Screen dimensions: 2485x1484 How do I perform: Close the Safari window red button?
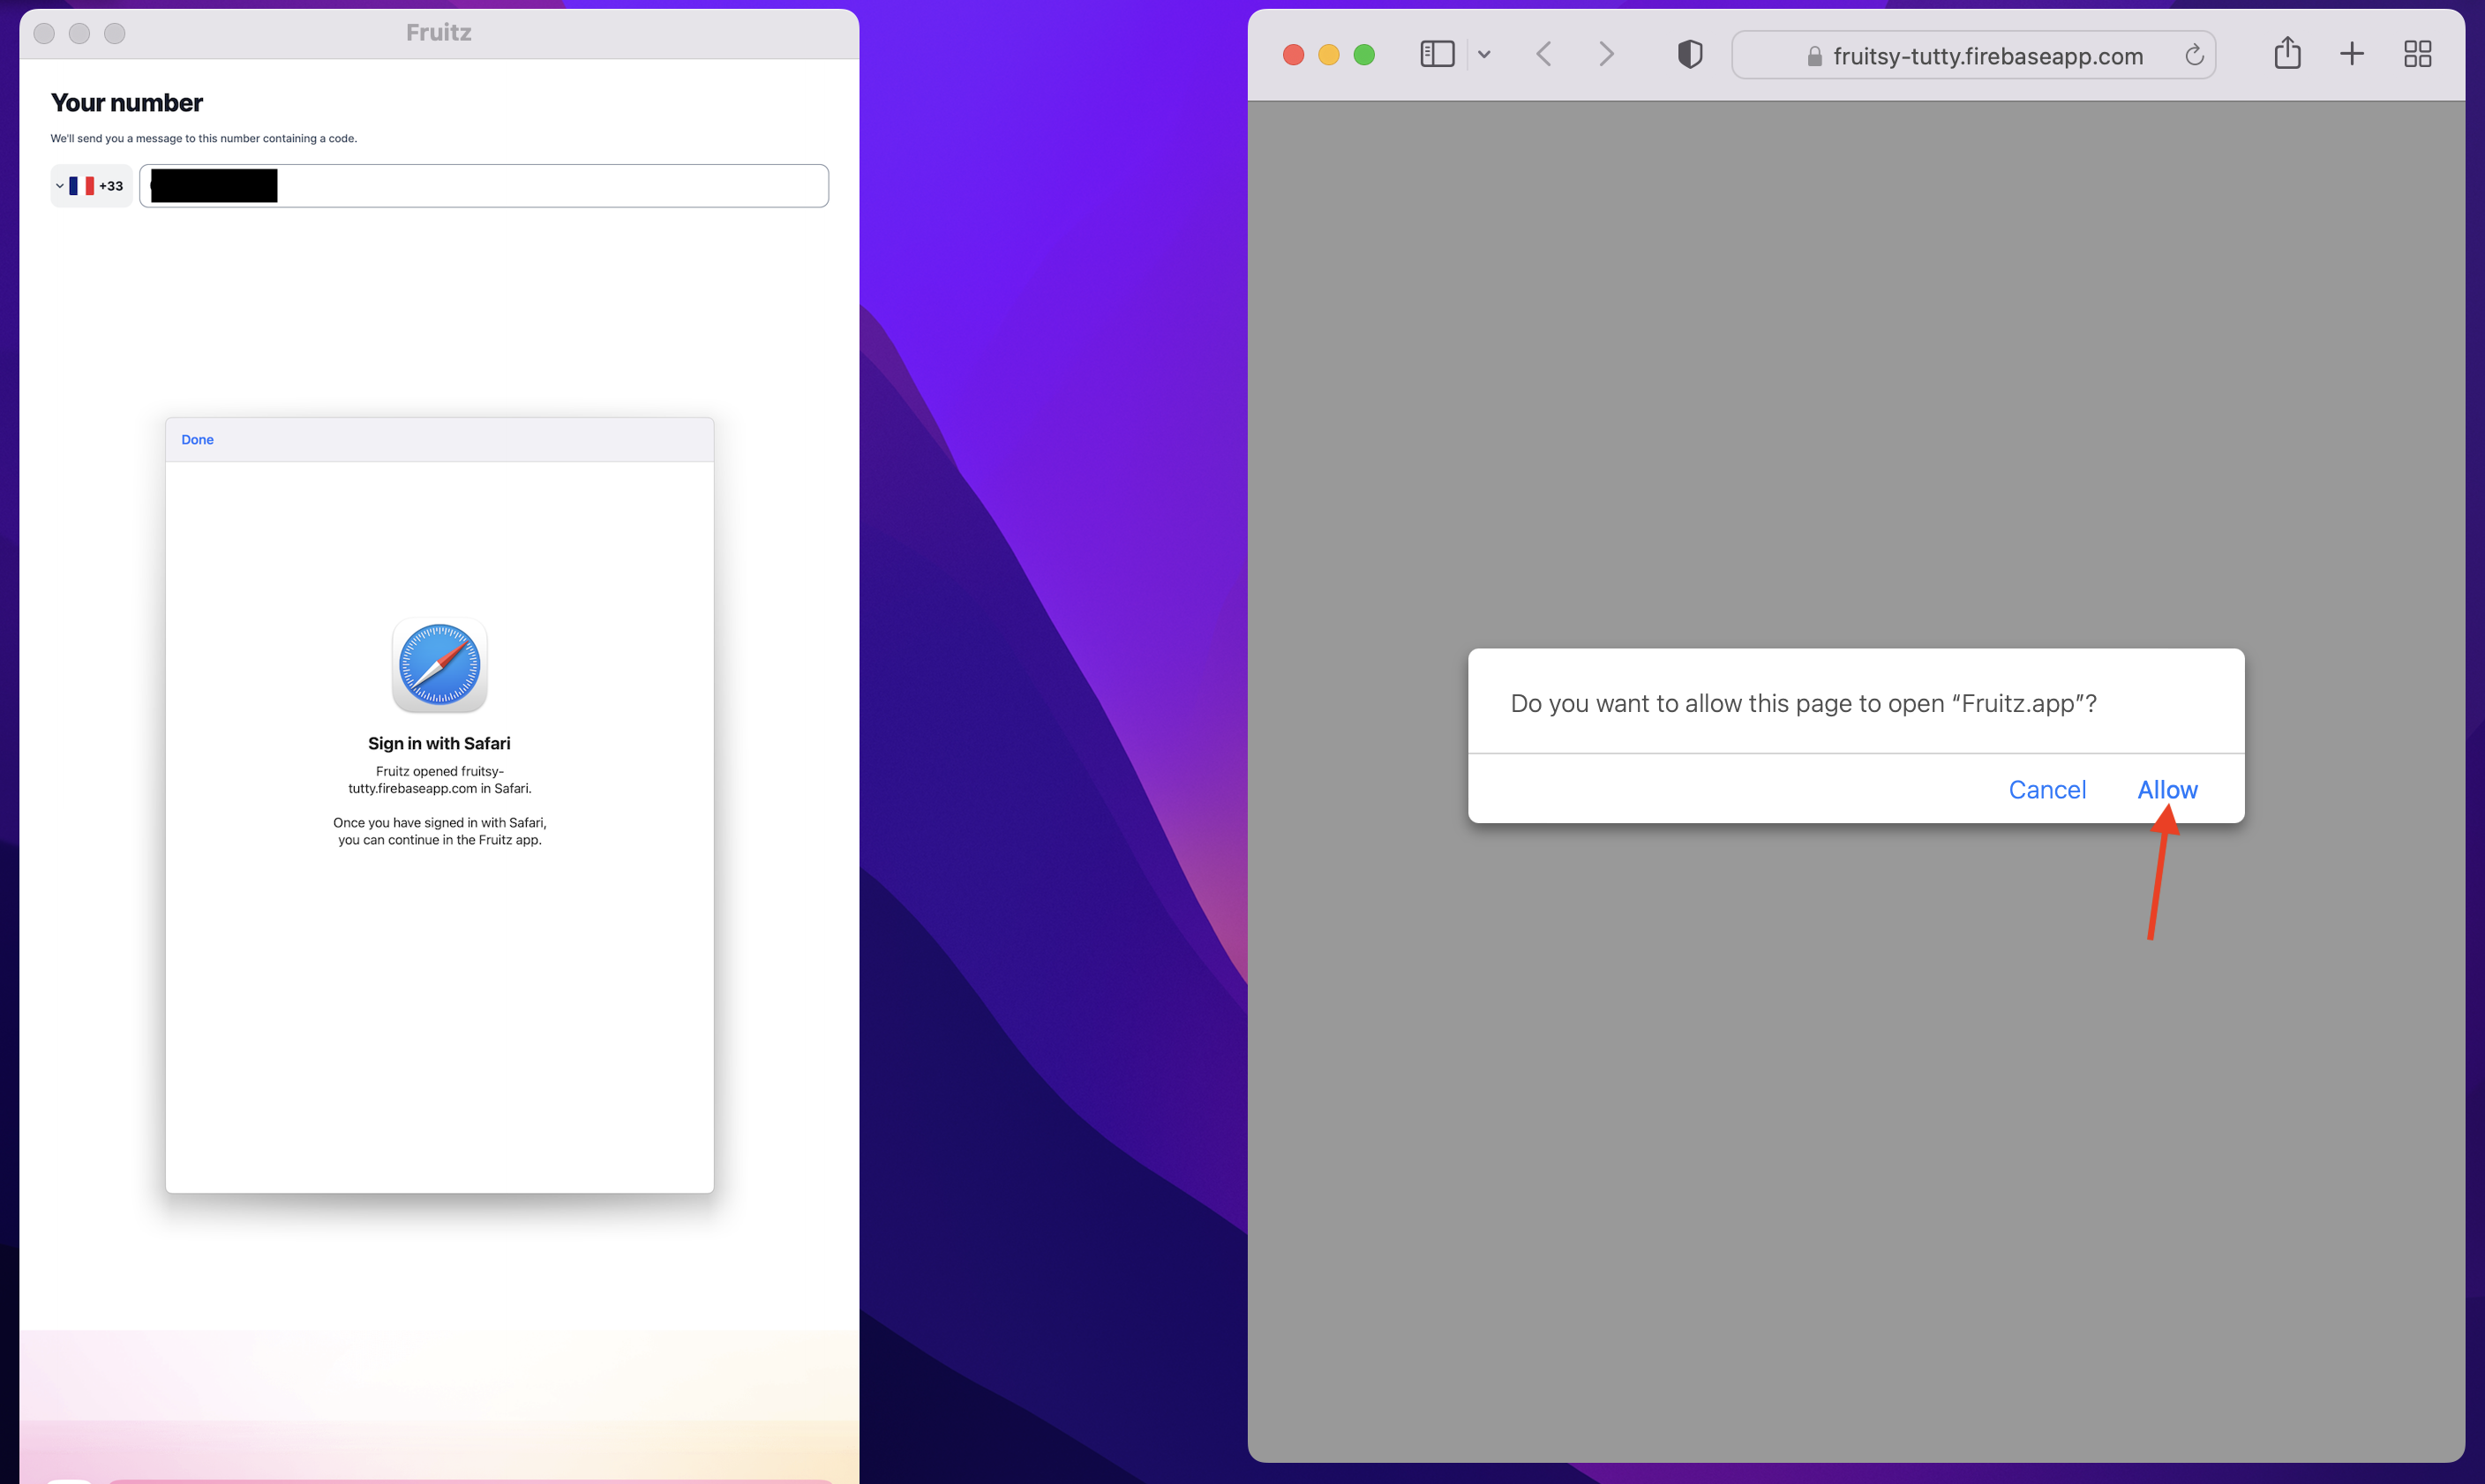point(1293,54)
